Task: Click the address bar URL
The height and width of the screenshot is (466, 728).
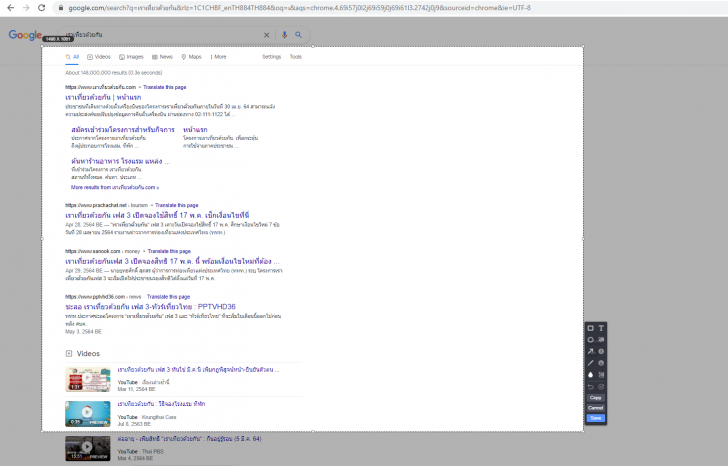Action: 299,8
